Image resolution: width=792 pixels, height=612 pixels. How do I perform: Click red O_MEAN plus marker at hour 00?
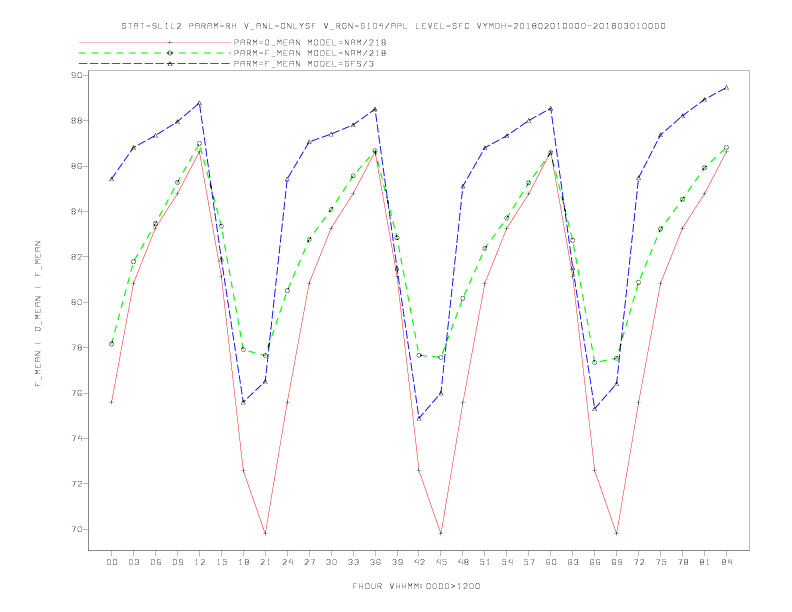tap(112, 402)
